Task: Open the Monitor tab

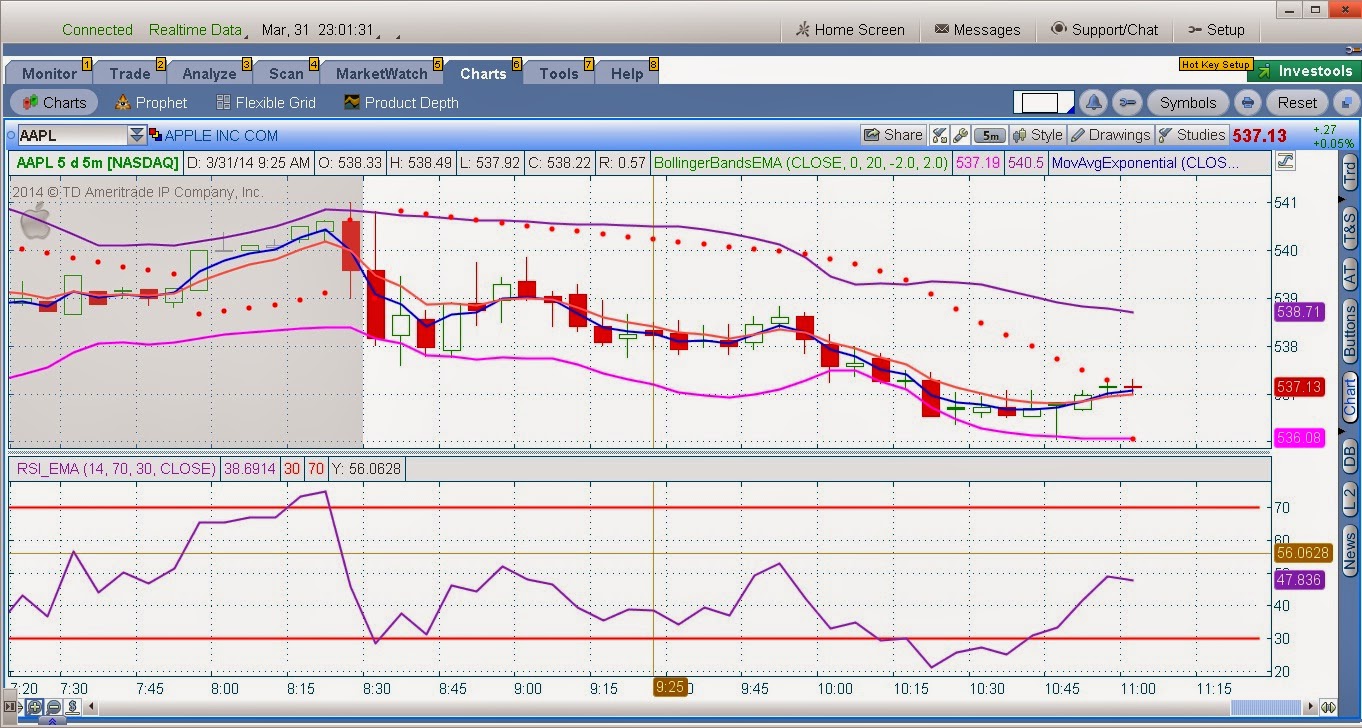Action: click(49, 73)
